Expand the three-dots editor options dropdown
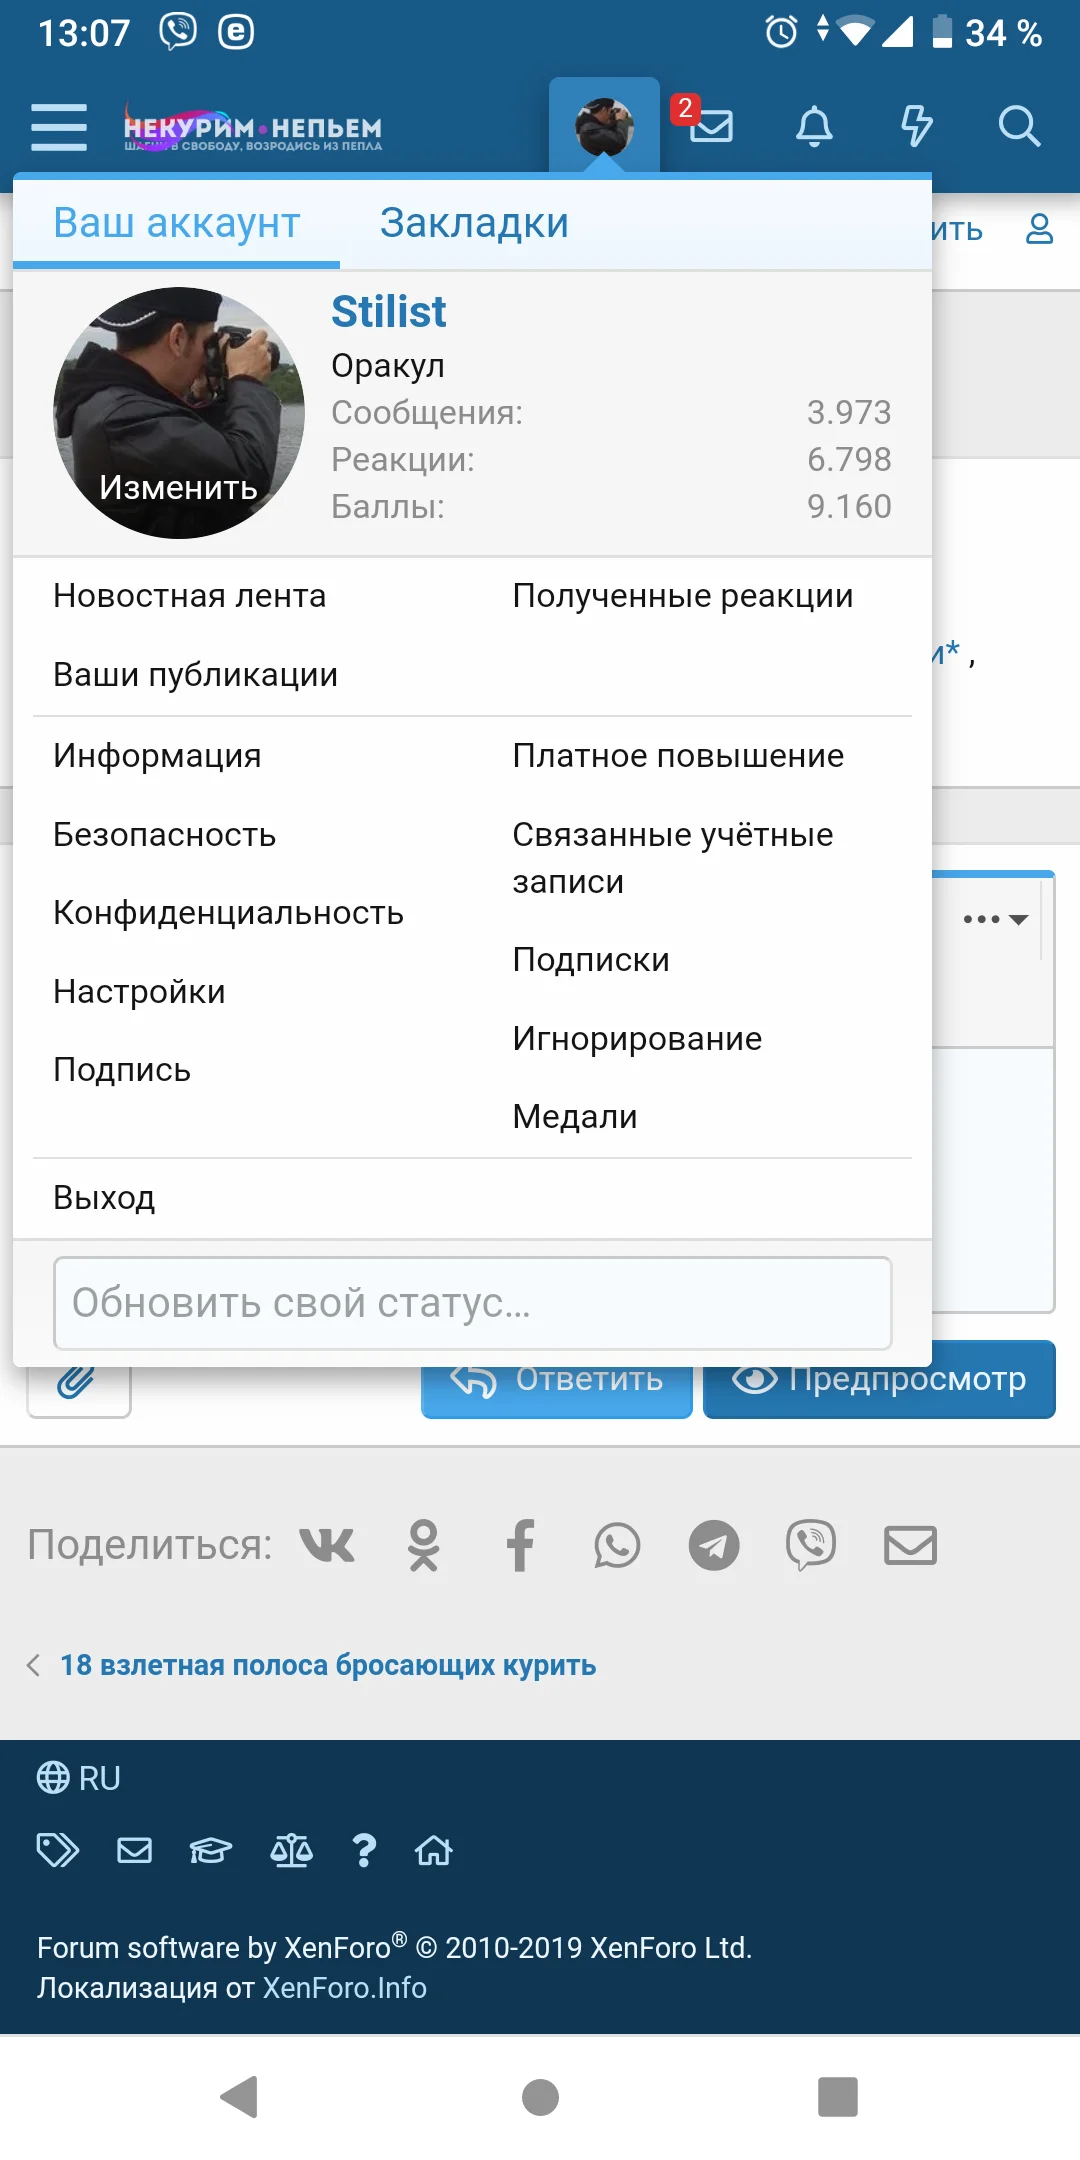The height and width of the screenshot is (2160, 1080). click(x=995, y=919)
